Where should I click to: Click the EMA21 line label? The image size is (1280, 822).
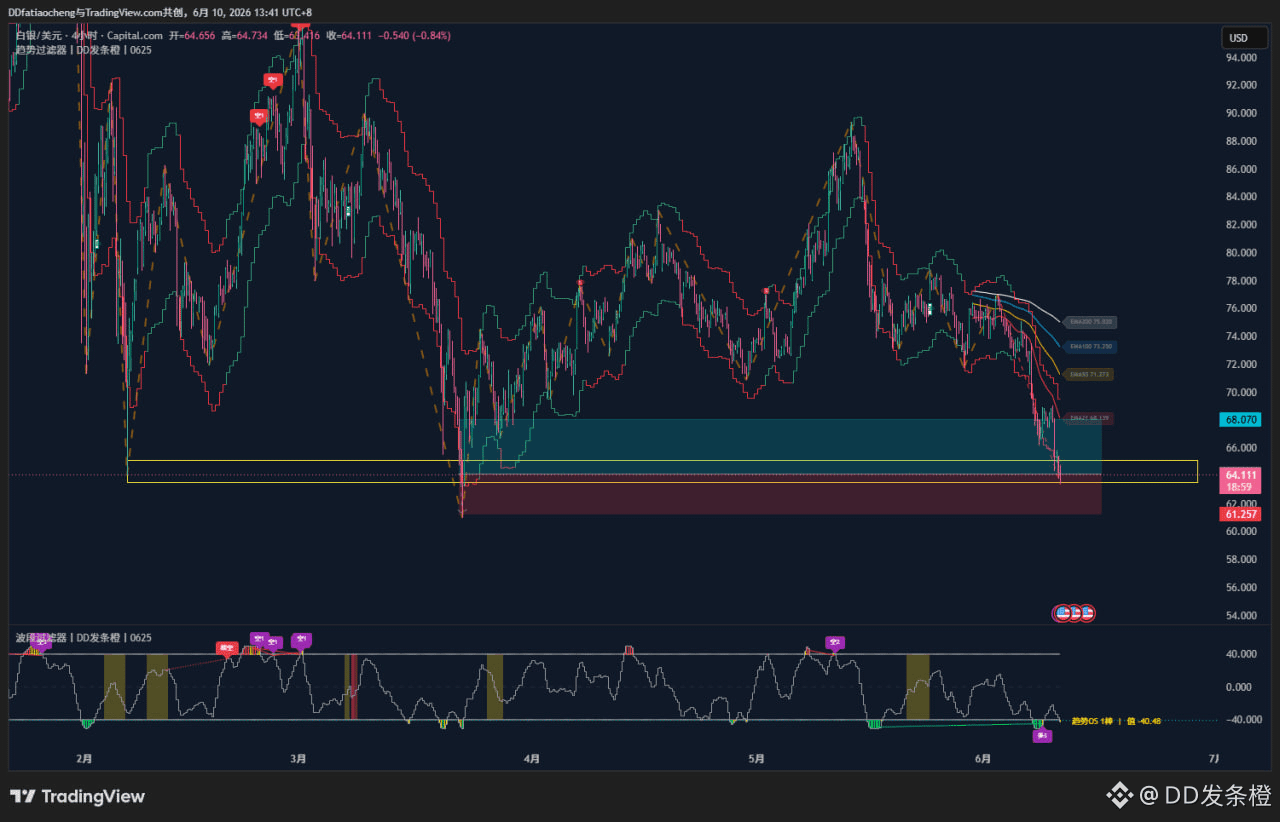(x=1087, y=418)
